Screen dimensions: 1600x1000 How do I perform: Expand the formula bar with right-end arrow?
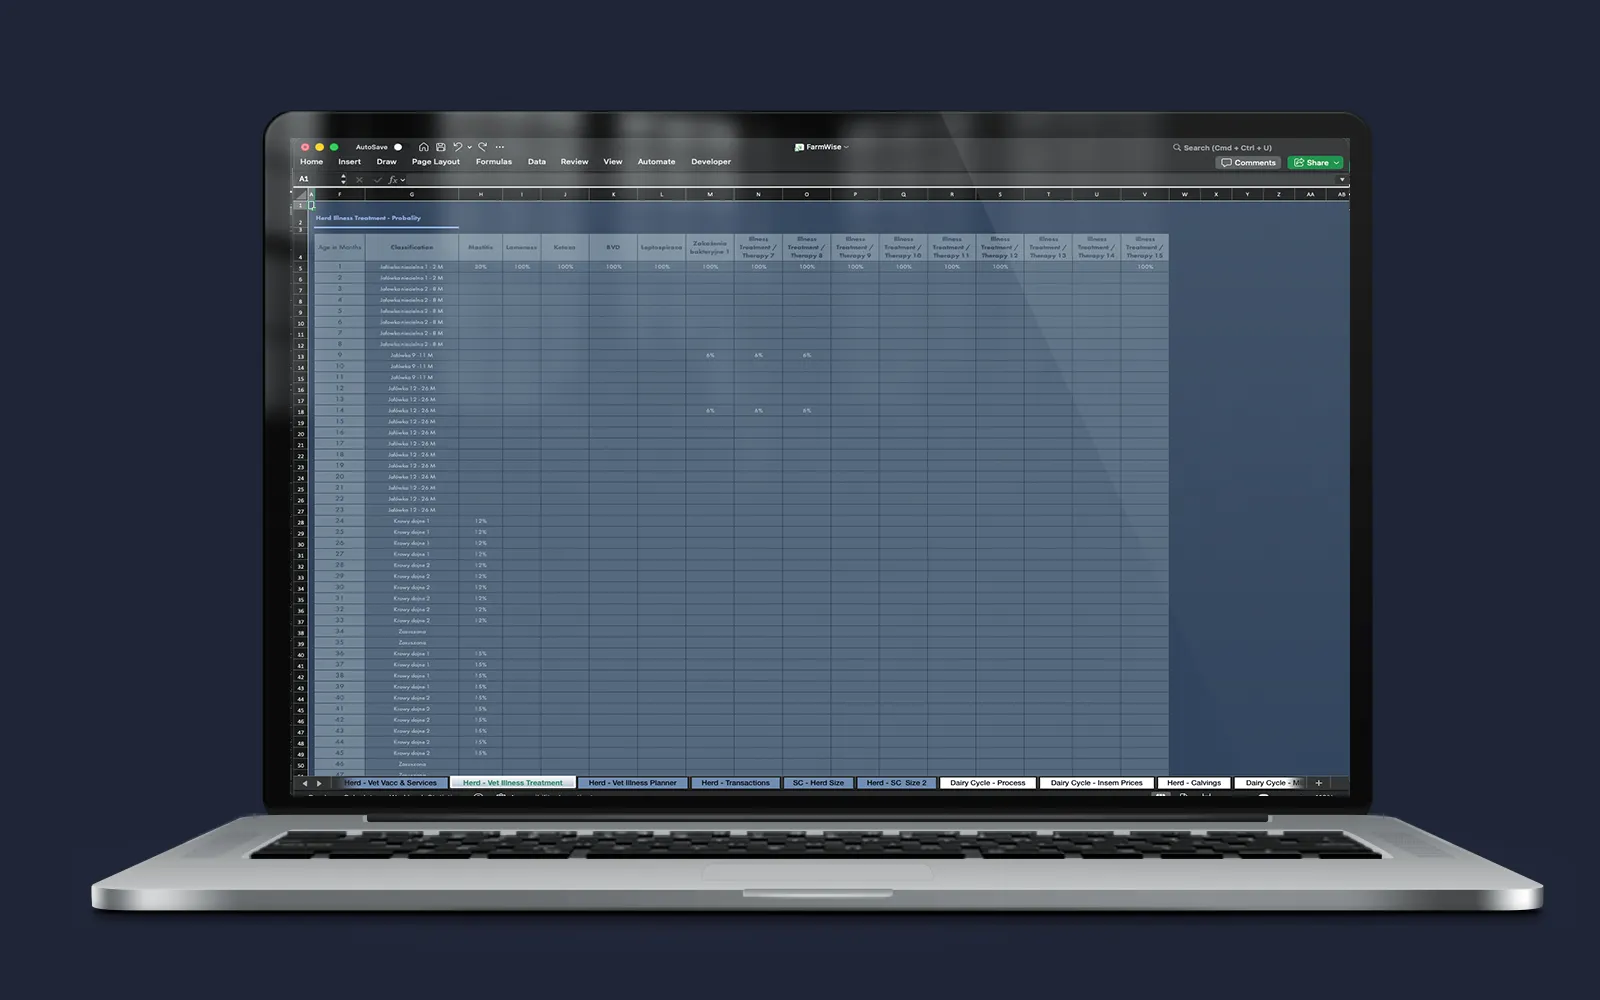point(1342,180)
